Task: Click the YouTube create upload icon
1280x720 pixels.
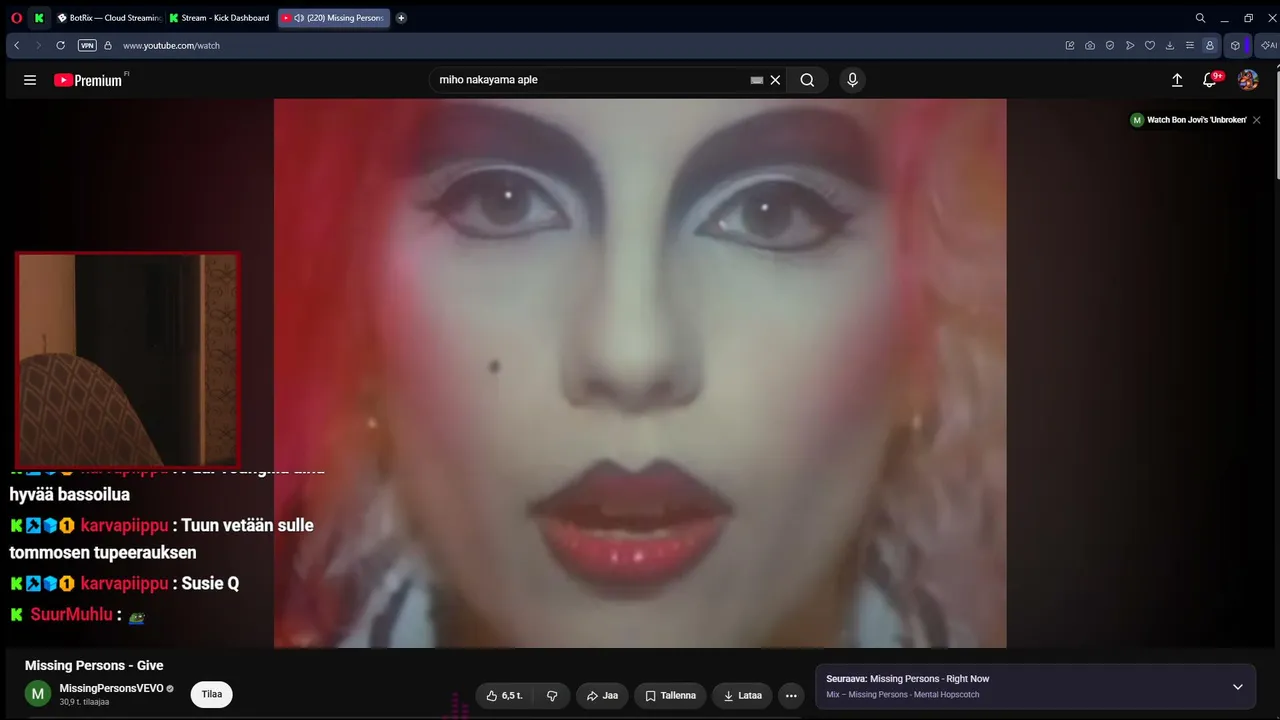Action: [1177, 80]
